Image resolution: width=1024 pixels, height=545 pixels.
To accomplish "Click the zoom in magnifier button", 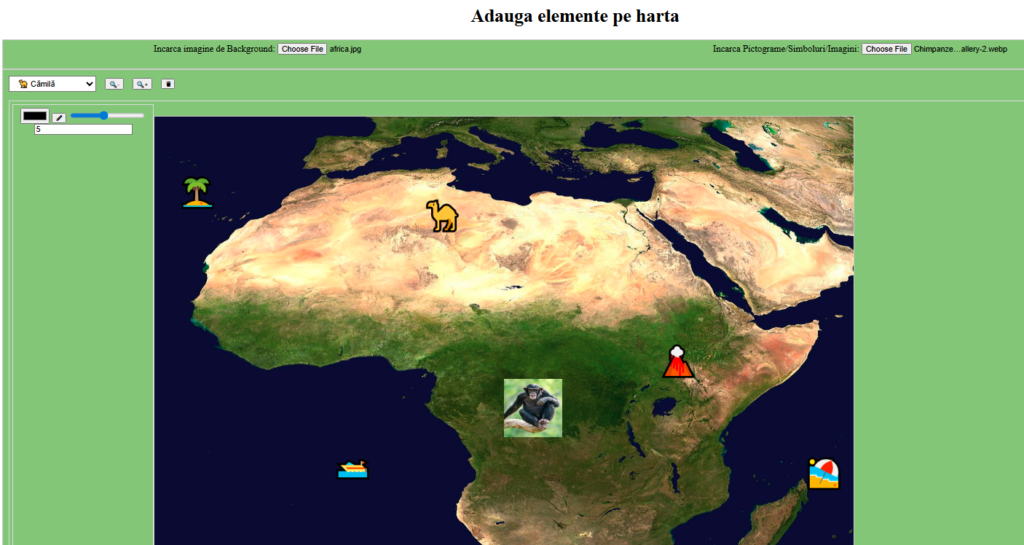I will (x=143, y=84).
